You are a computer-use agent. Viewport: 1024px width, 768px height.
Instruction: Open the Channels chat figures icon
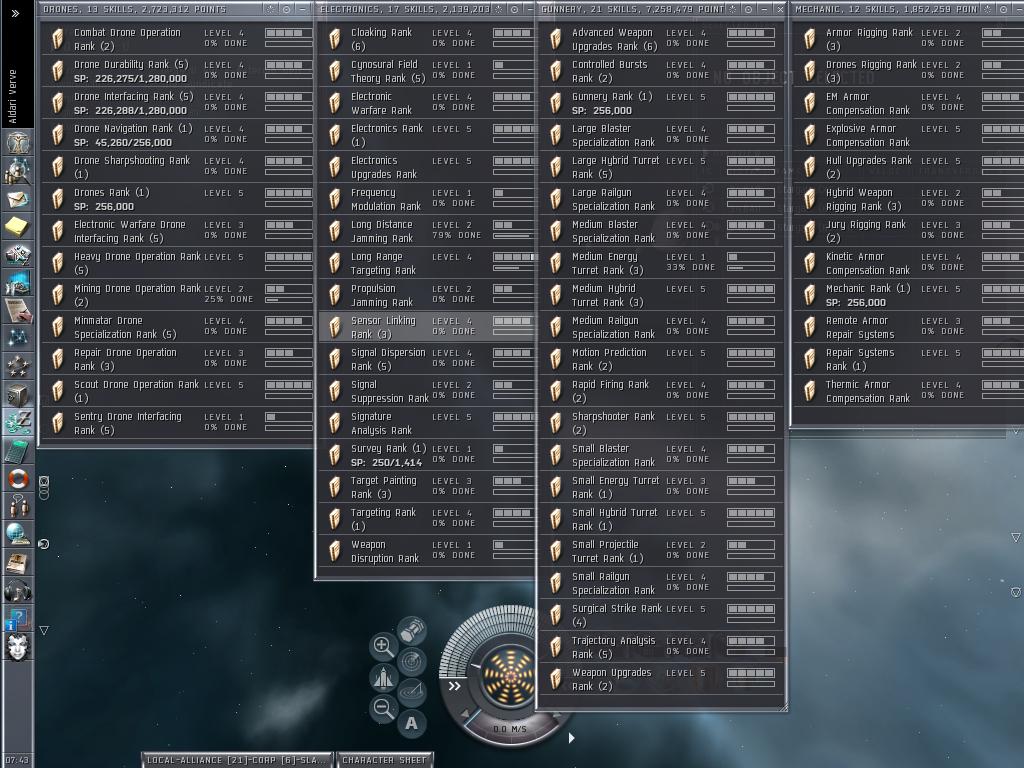[18, 506]
